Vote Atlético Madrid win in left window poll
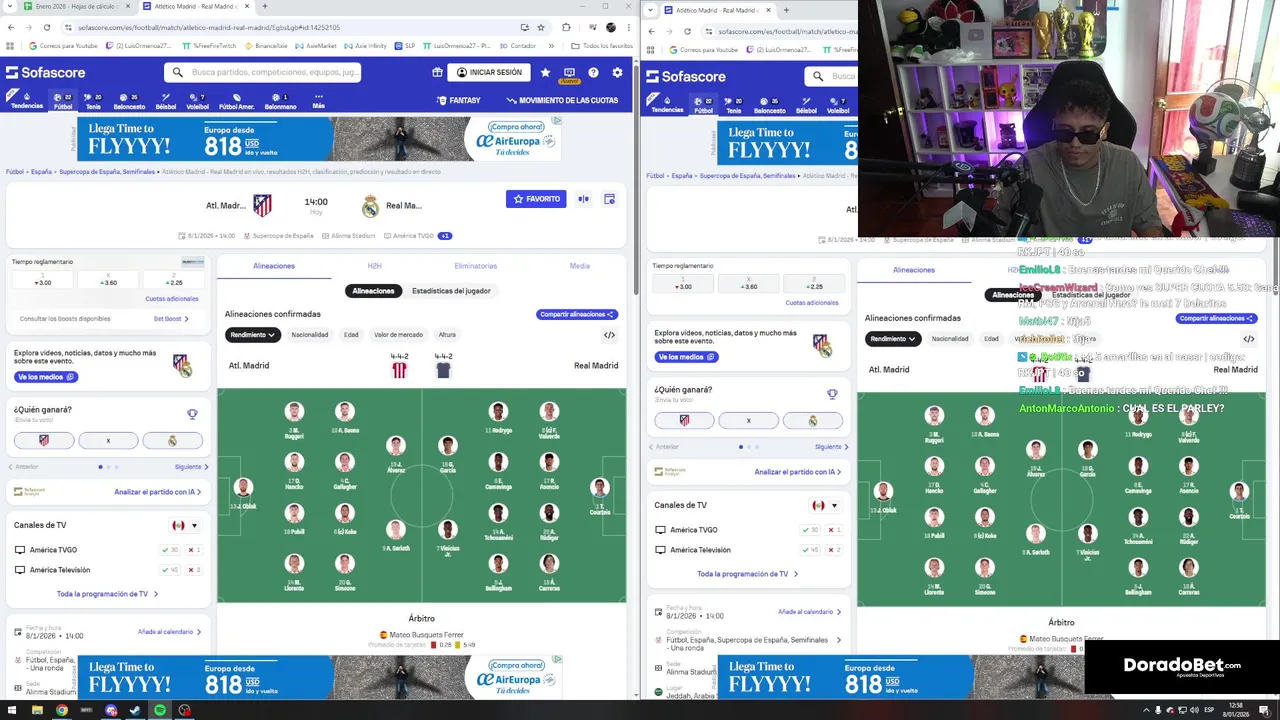This screenshot has width=1280, height=720. [x=44, y=440]
